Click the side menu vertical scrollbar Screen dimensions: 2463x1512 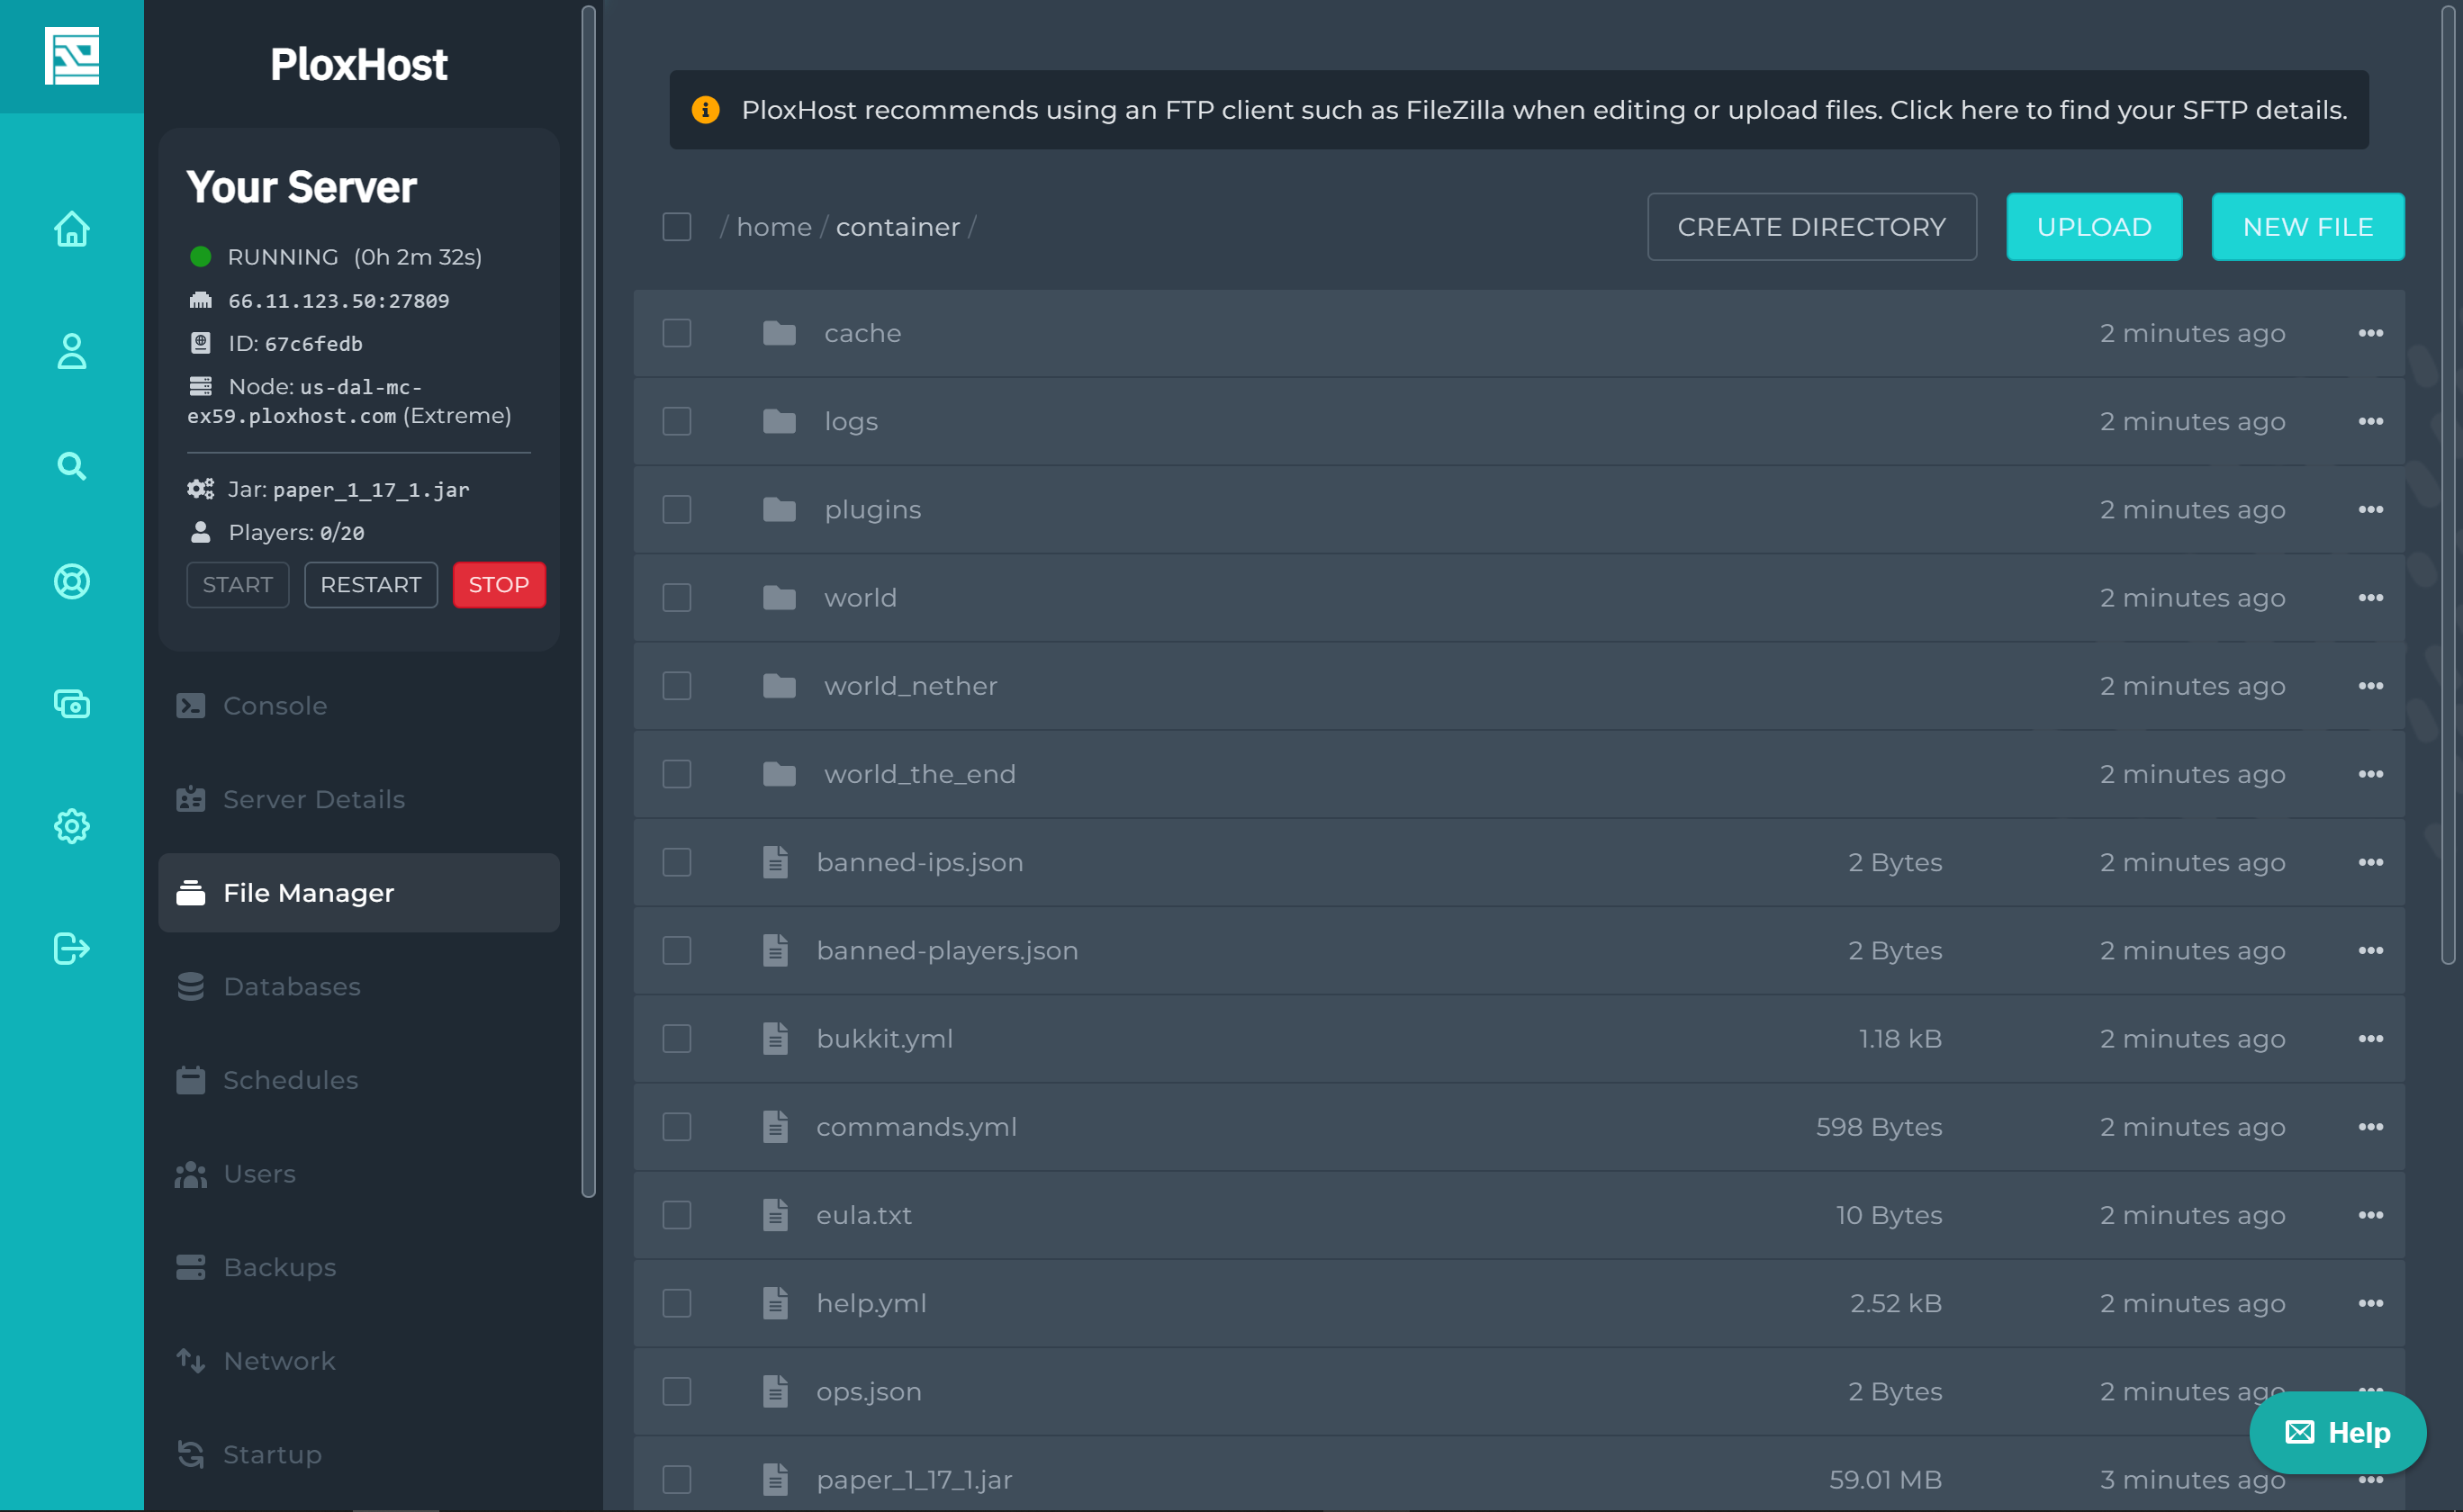pyautogui.click(x=589, y=601)
